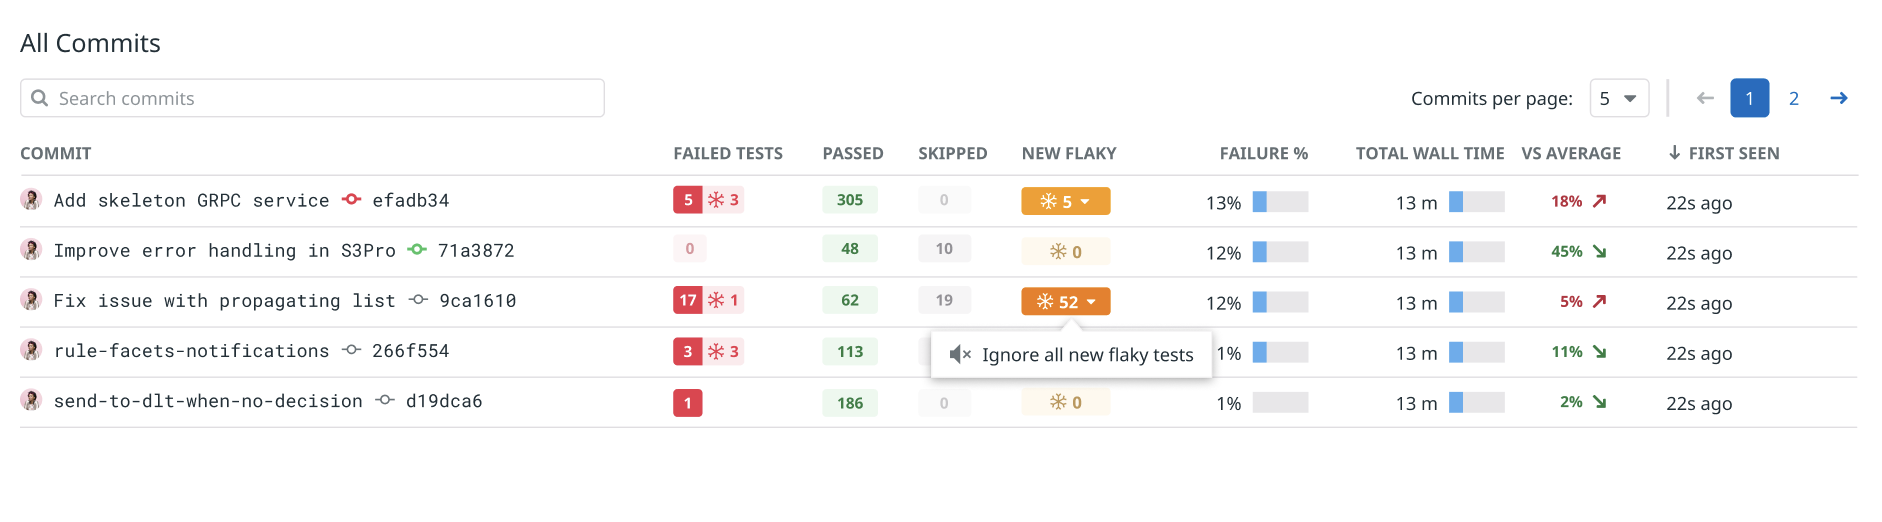1882x522 pixels.
Task: Click the green commit icon beside 71a3872
Action: [417, 250]
